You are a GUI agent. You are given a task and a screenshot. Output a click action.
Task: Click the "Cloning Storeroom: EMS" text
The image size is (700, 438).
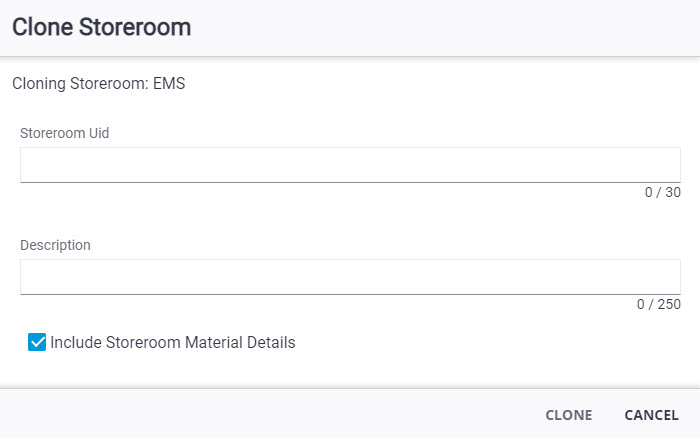(98, 84)
